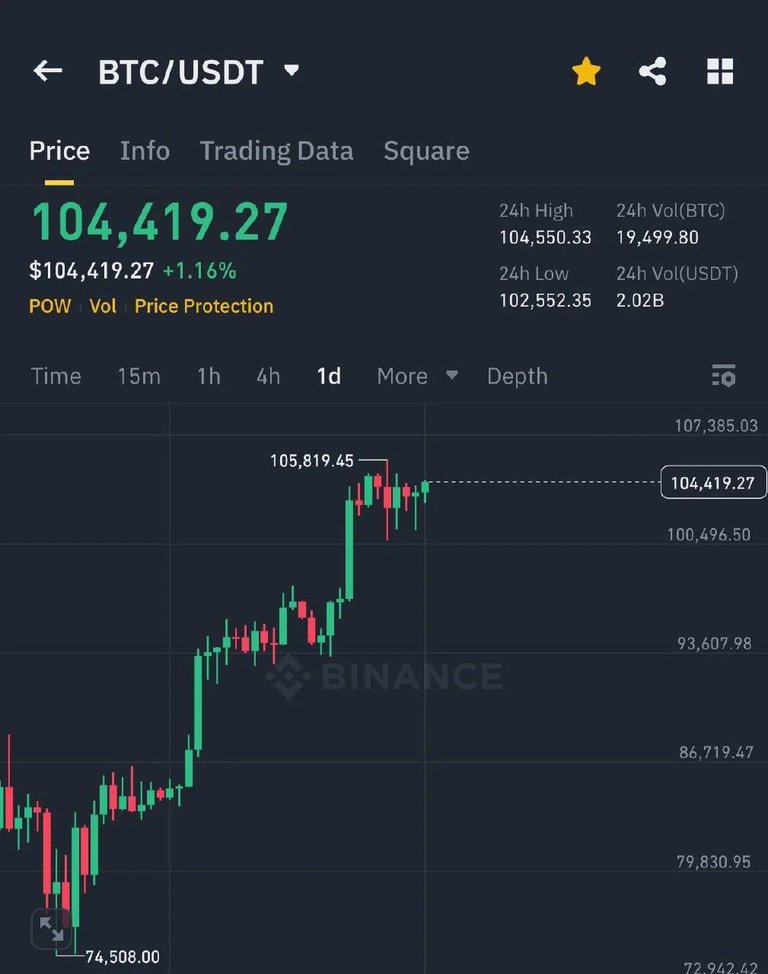Select the 1h timeframe

click(x=209, y=376)
